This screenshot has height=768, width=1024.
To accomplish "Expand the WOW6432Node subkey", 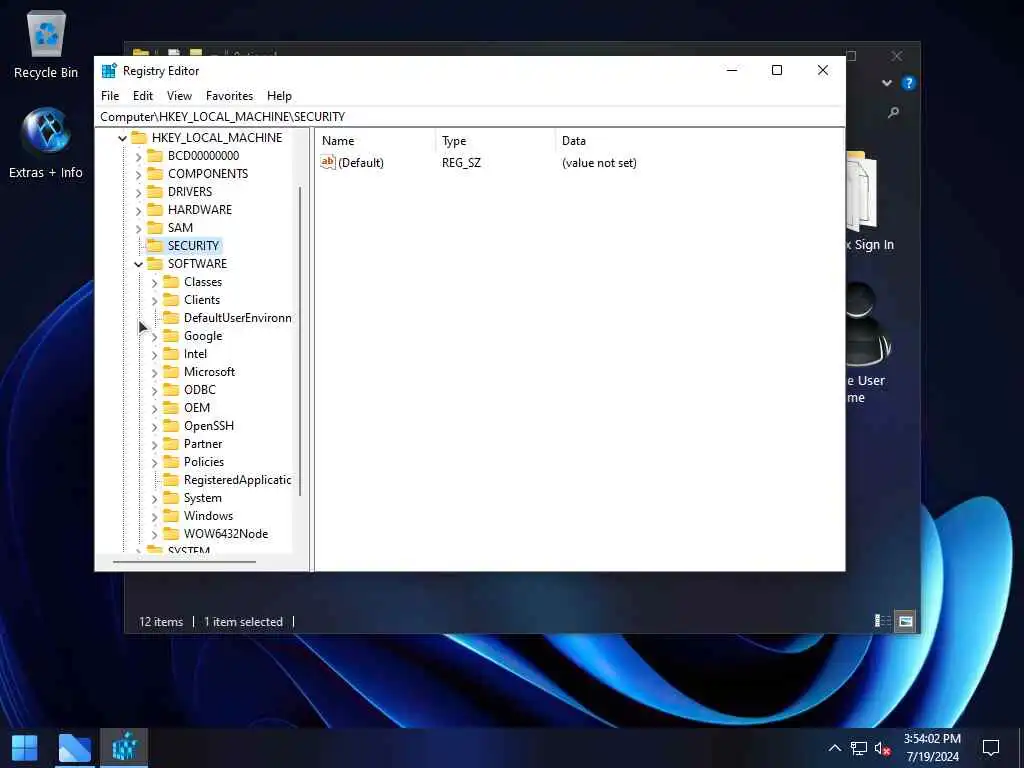I will pos(154,535).
